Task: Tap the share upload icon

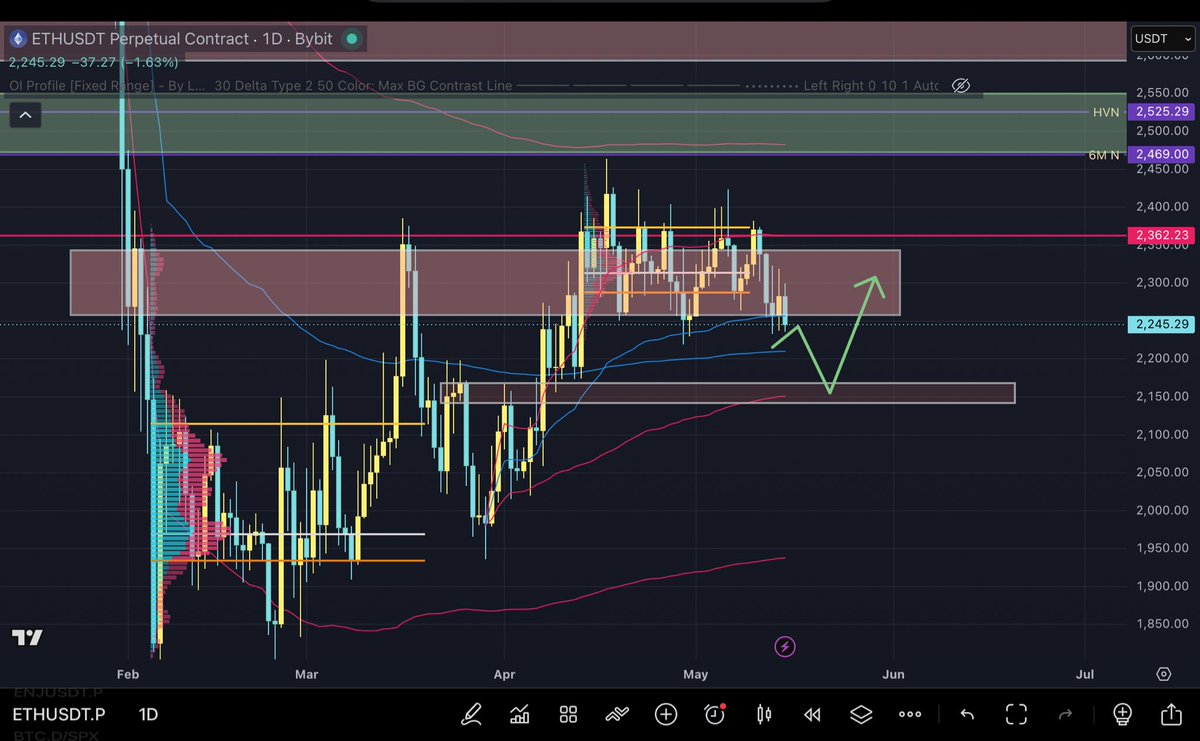Action: (x=1172, y=714)
